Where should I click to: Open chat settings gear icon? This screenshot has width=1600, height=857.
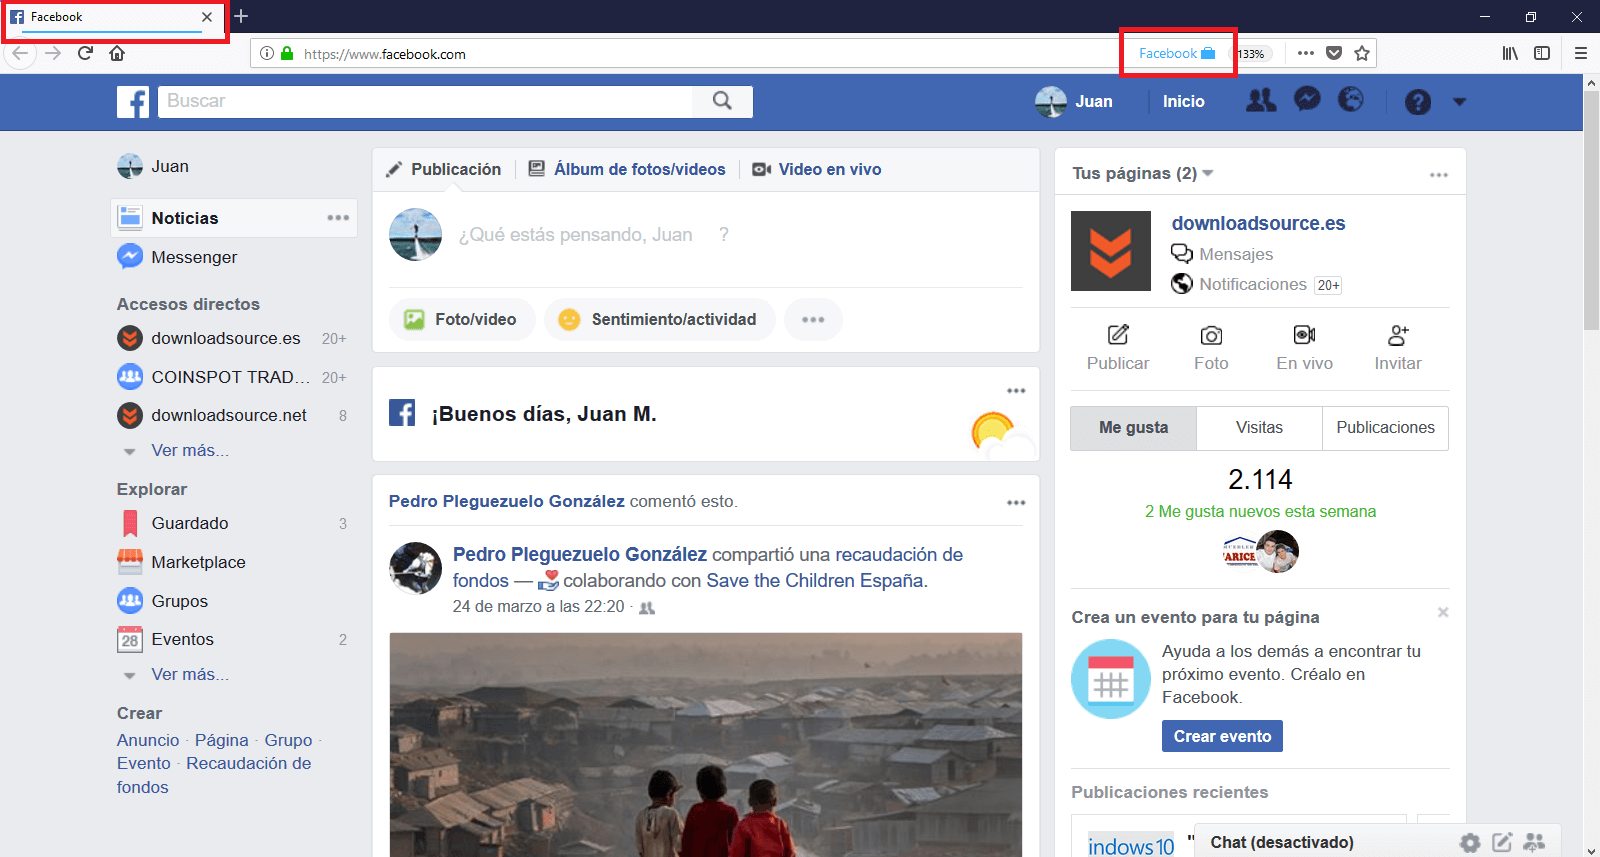pos(1470,842)
